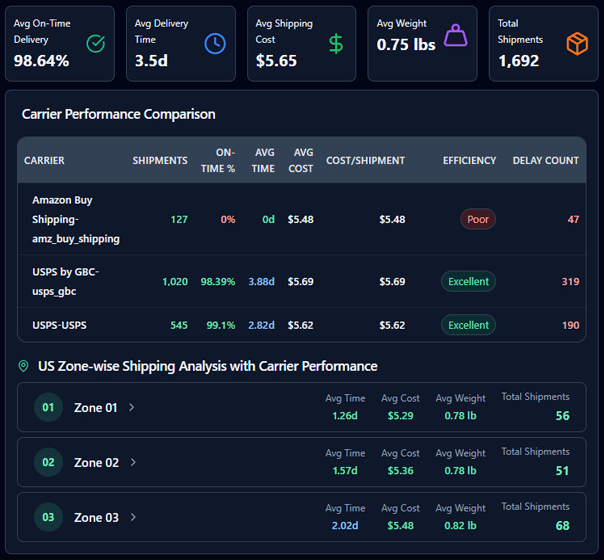Screen dimensions: 604x560
Task: Click the 127 shipments value
Action: click(179, 219)
